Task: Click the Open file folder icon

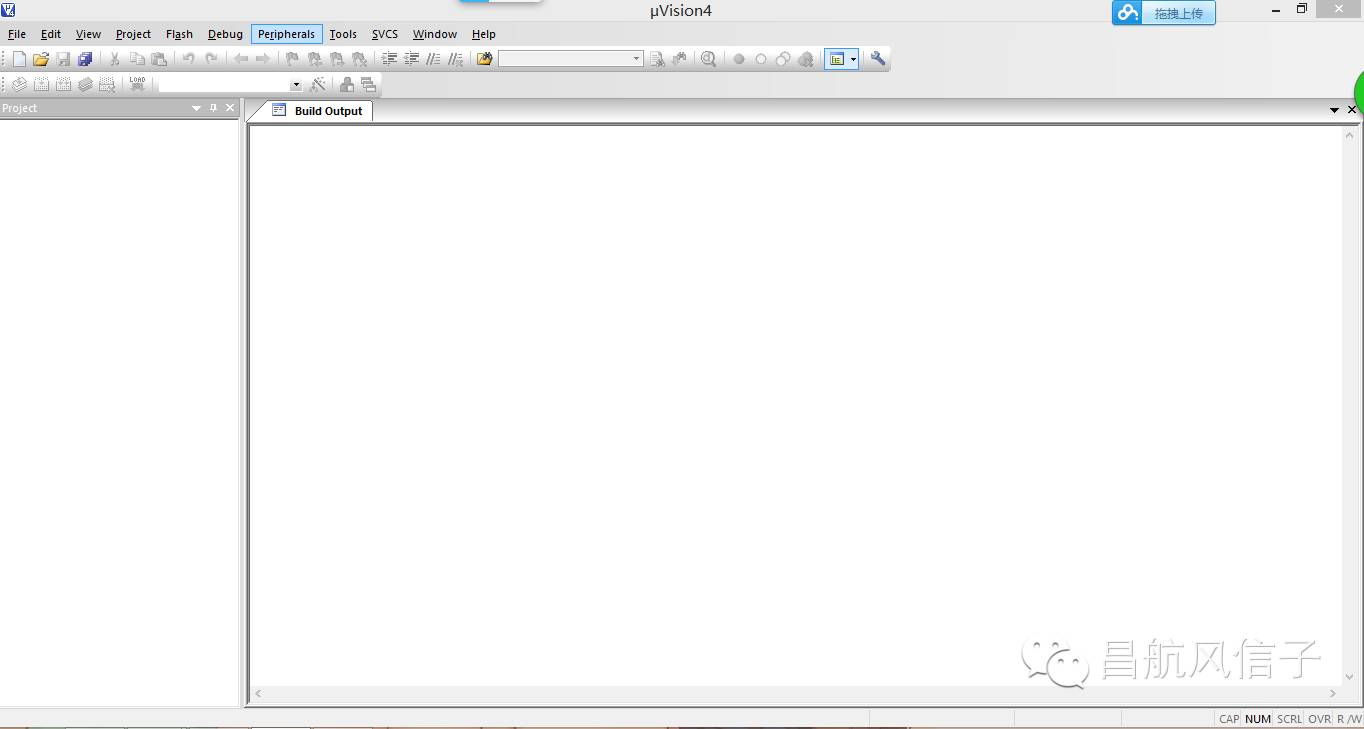Action: 41,59
